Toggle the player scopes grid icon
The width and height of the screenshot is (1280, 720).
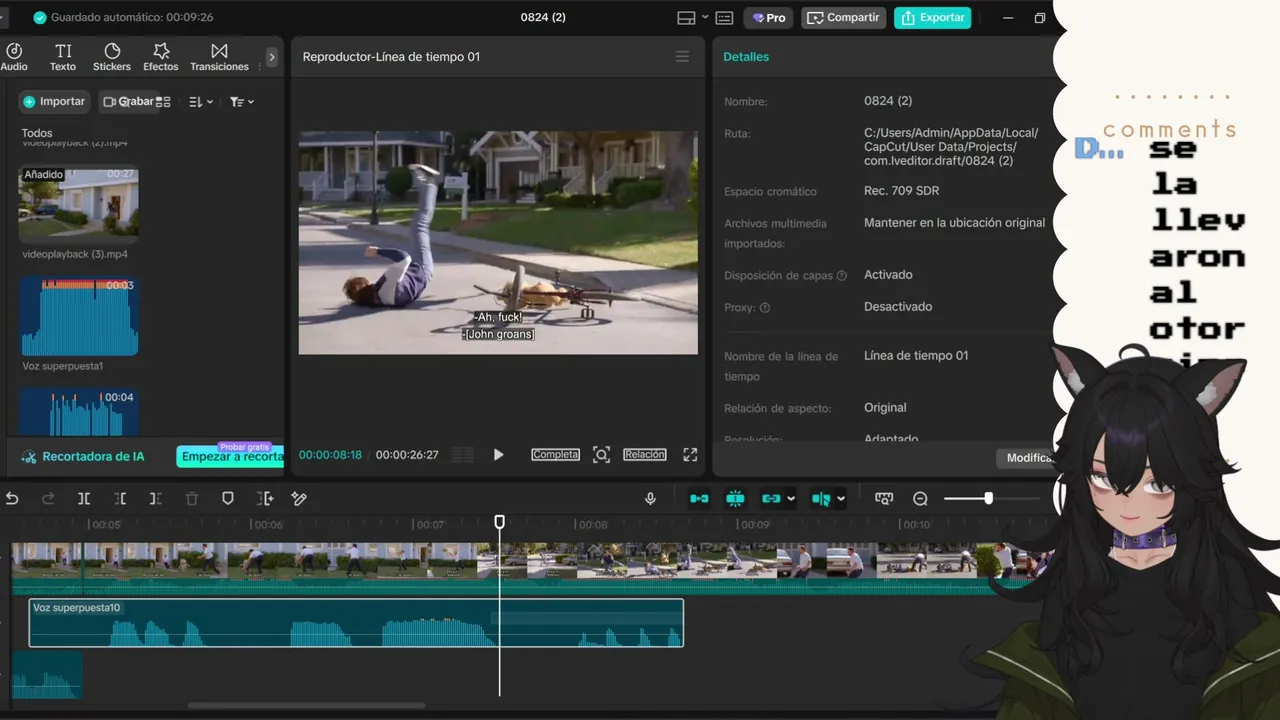pos(462,455)
